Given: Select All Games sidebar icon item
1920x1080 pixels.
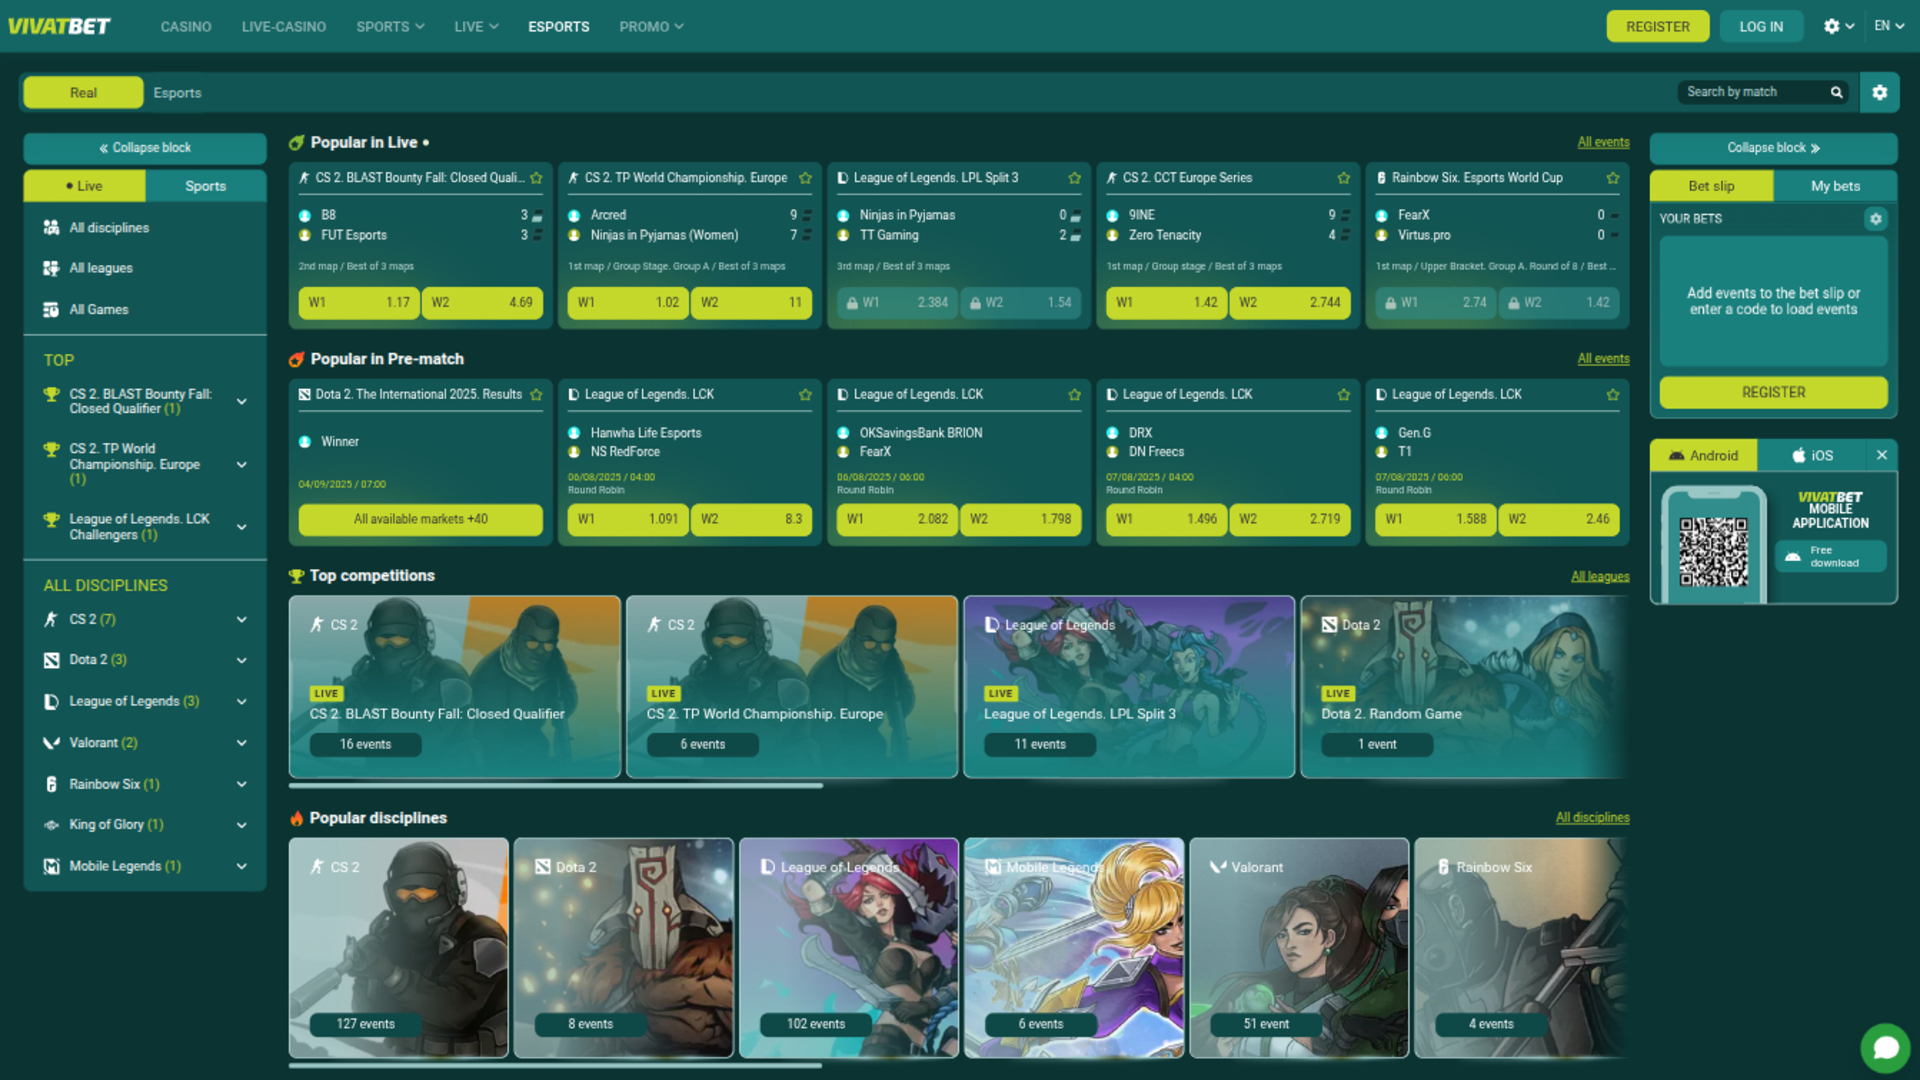Looking at the screenshot, I should pyautogui.click(x=52, y=310).
